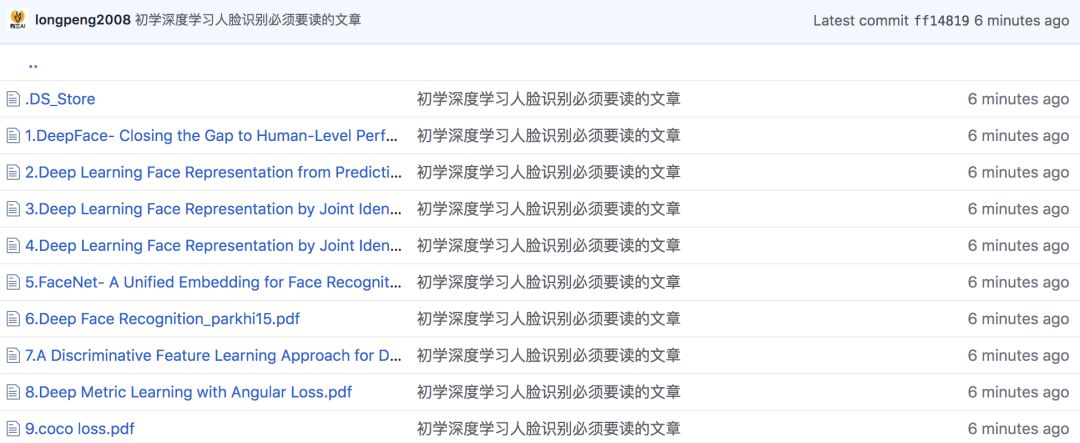Click '6 minutes ago' in 5.FaceNet row
The height and width of the screenshot is (443, 1080).
(1019, 282)
